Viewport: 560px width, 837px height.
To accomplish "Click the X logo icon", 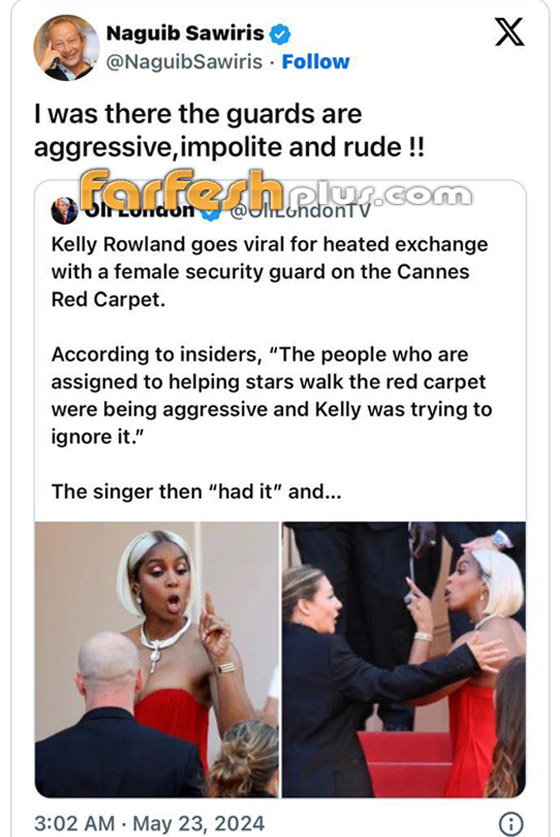I will click(509, 33).
